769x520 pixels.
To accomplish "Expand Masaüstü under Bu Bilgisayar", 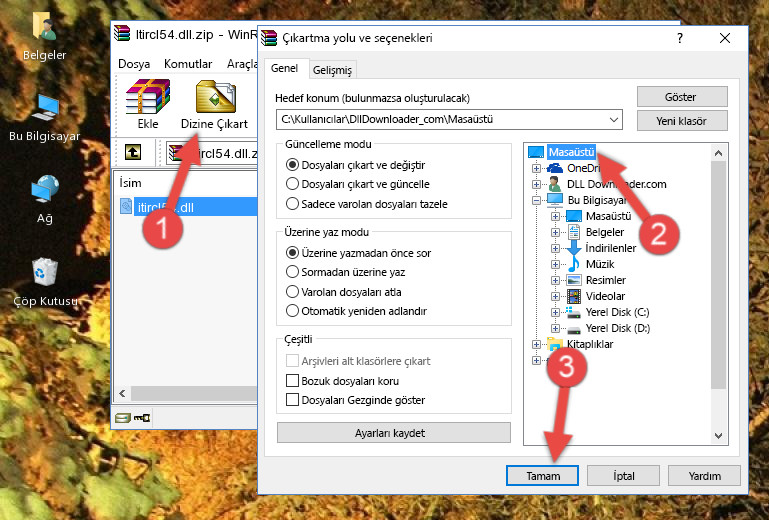I will coord(555,216).
